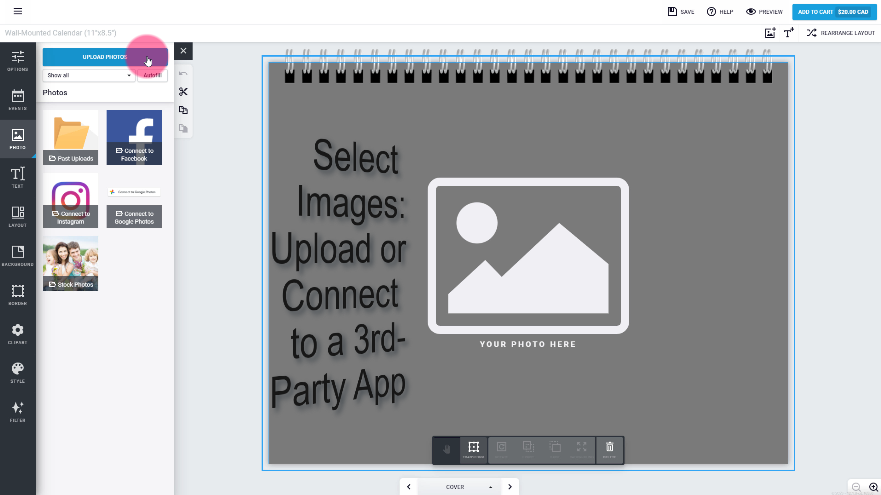Switch to the Background tab
The width and height of the screenshot is (881, 495).
[x=17, y=255]
